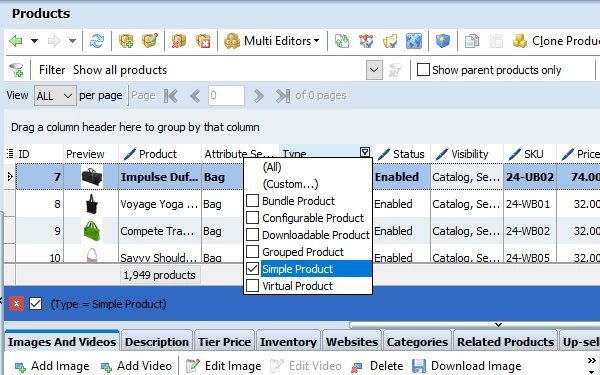This screenshot has height=375, width=600.
Task: Click the Status column header
Action: 401,154
